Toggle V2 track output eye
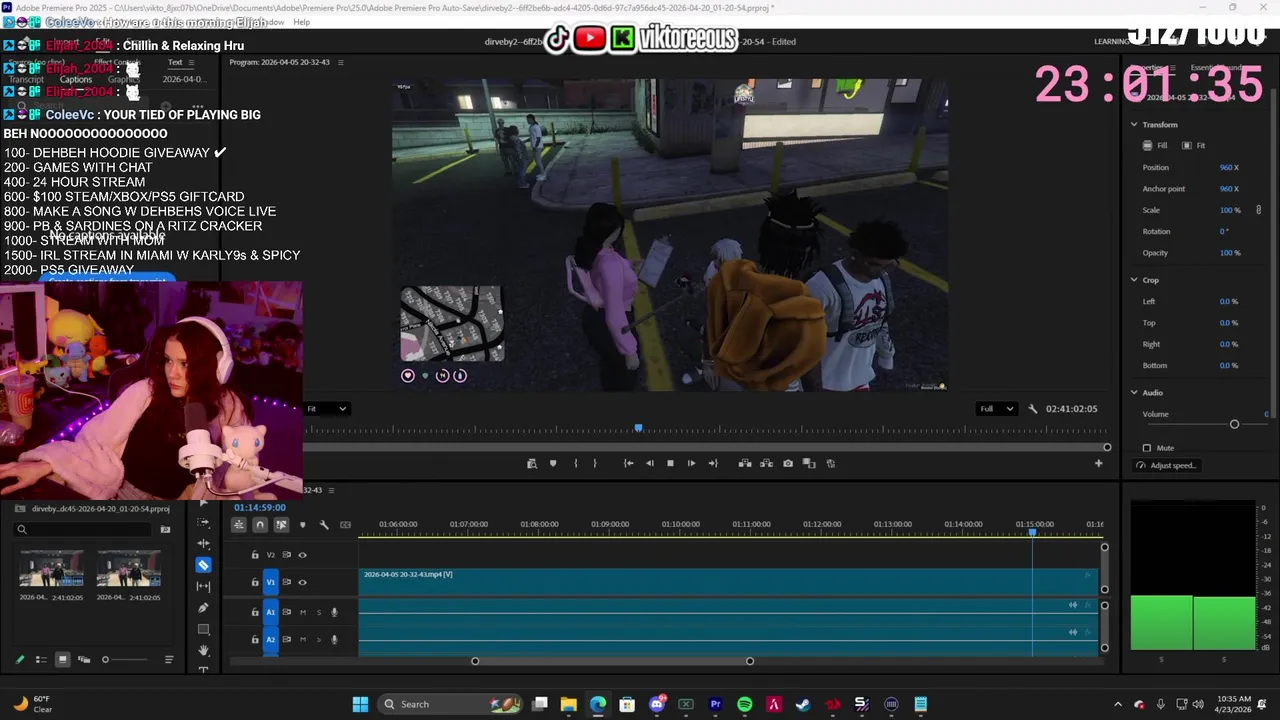Viewport: 1280px width, 720px height. (302, 555)
